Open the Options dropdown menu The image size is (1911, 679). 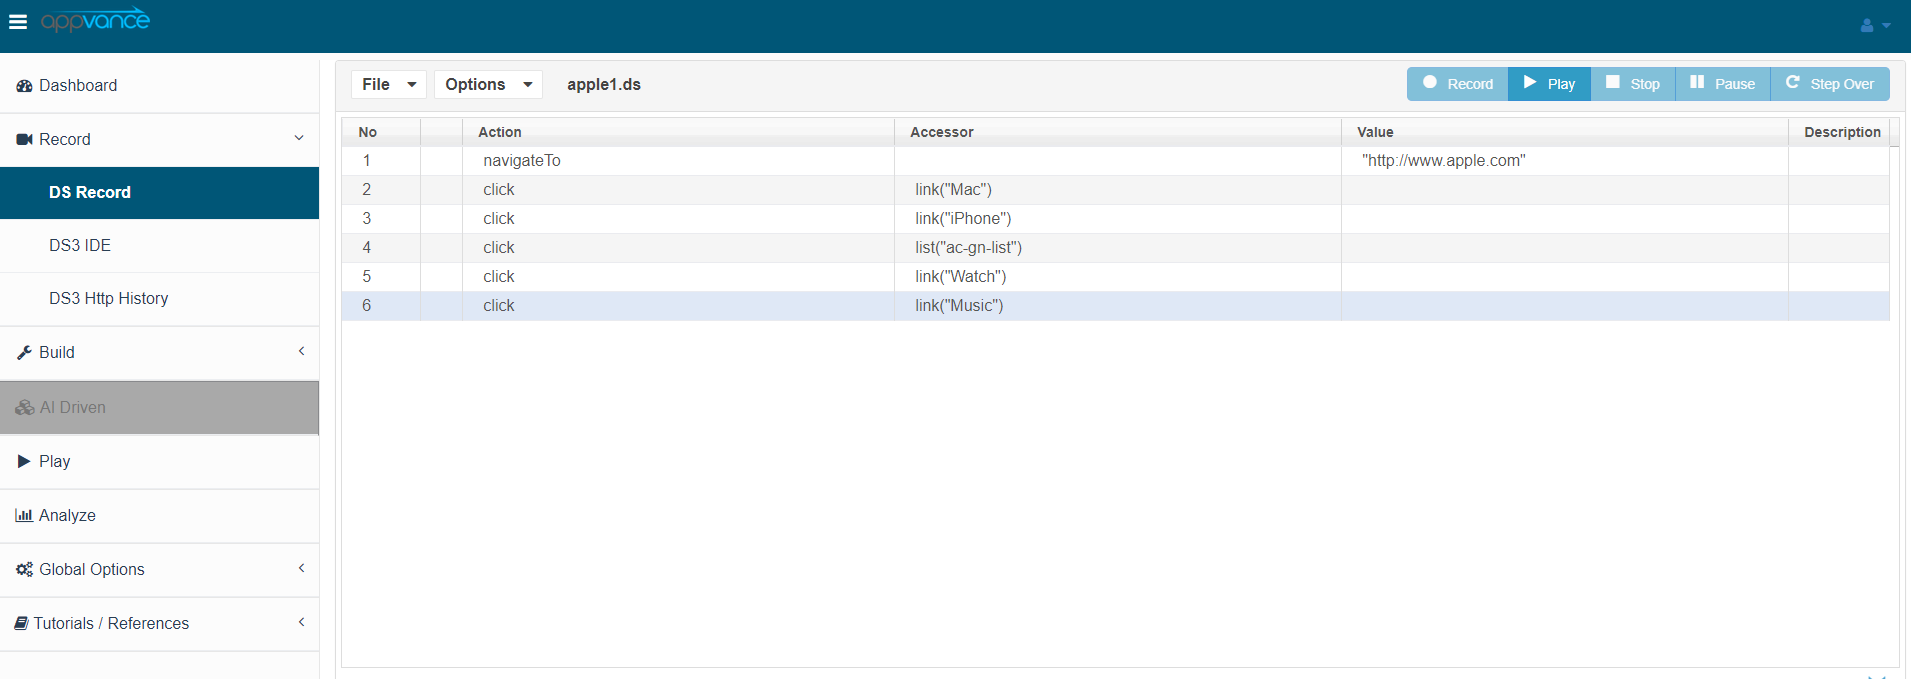click(488, 85)
